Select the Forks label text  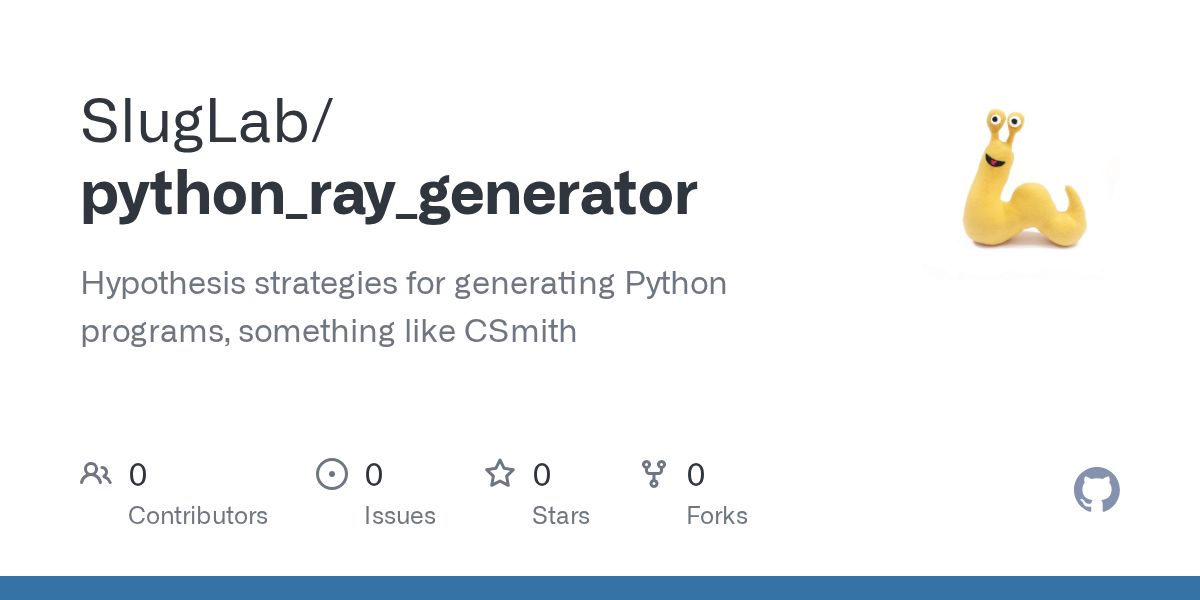coord(717,516)
